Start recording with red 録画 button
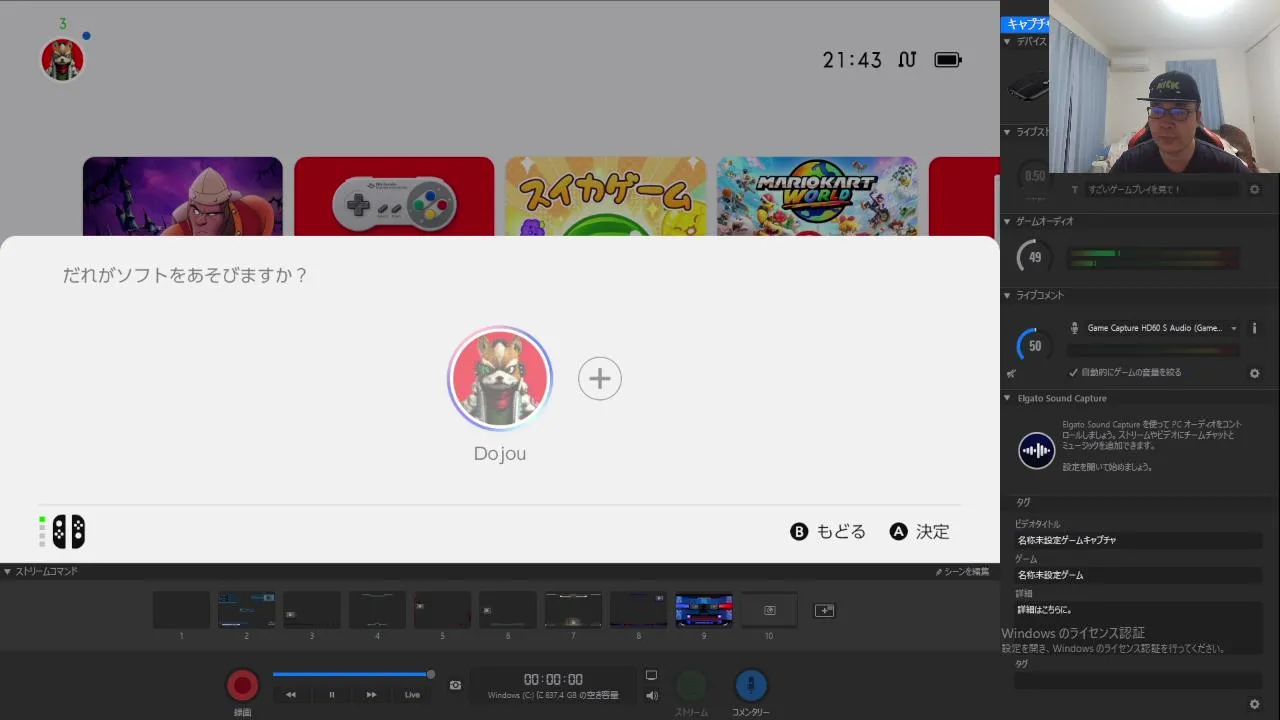Screen dimensions: 1280x720 [x=242, y=686]
